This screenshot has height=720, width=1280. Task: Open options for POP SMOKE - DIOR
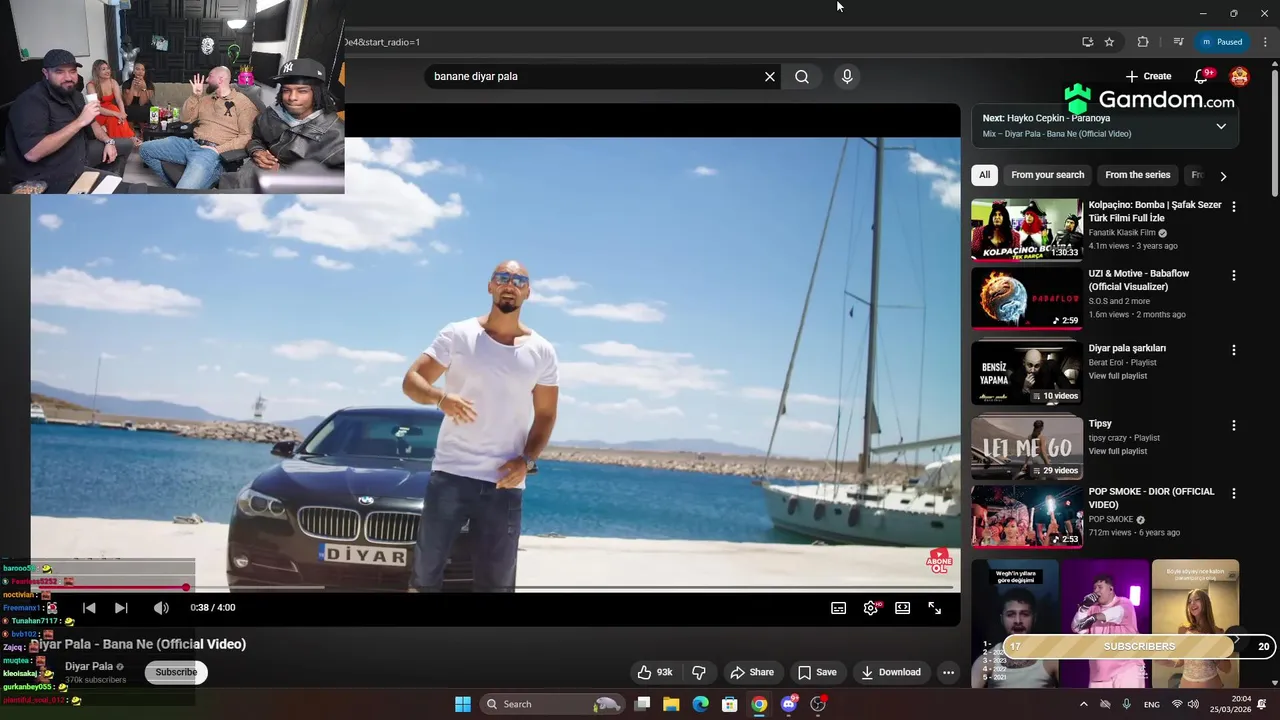[x=1233, y=493]
